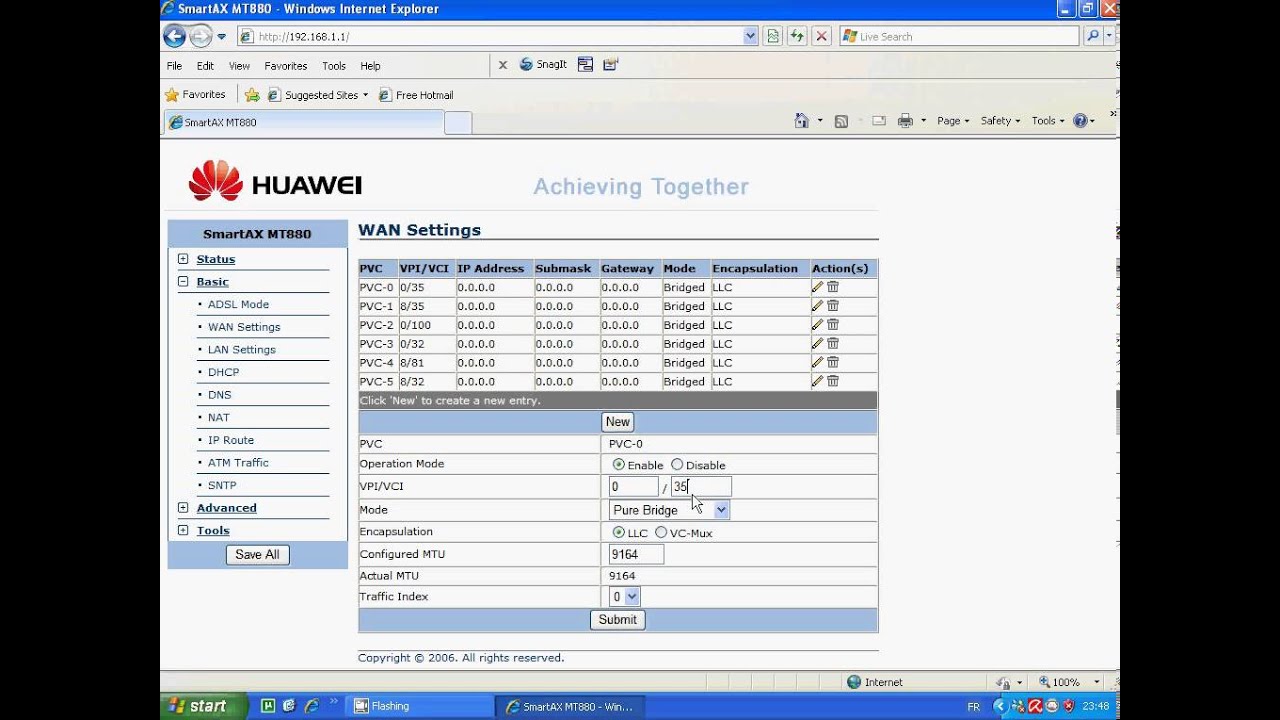Click the Free Hotmail favorites link

(416, 95)
